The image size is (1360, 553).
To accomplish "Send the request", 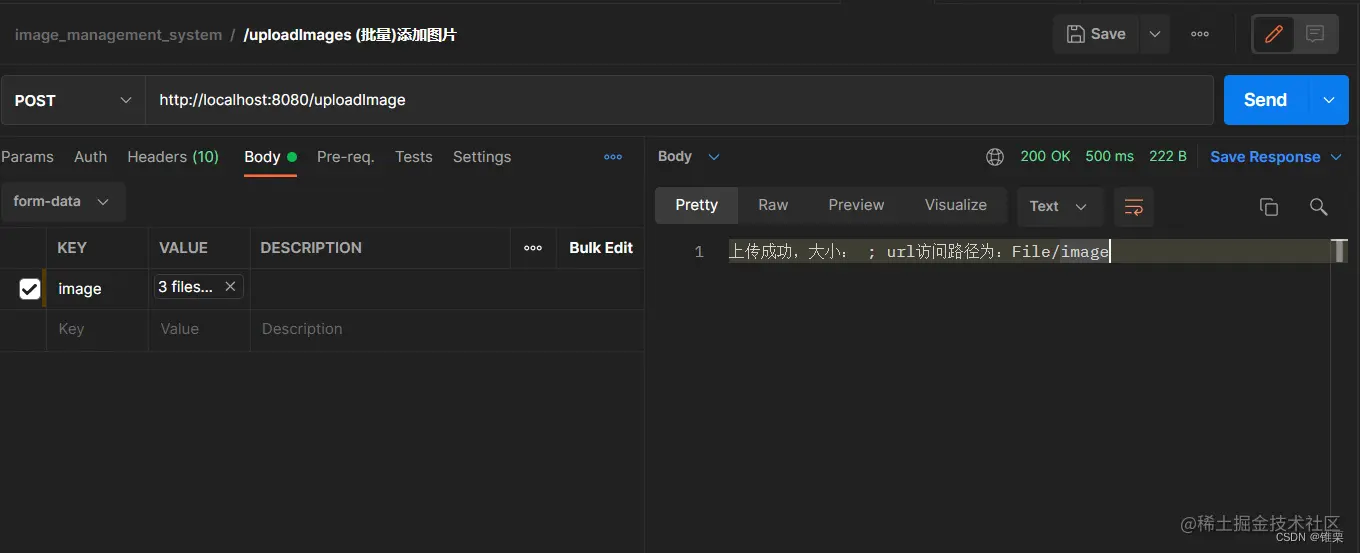I will click(x=1266, y=100).
